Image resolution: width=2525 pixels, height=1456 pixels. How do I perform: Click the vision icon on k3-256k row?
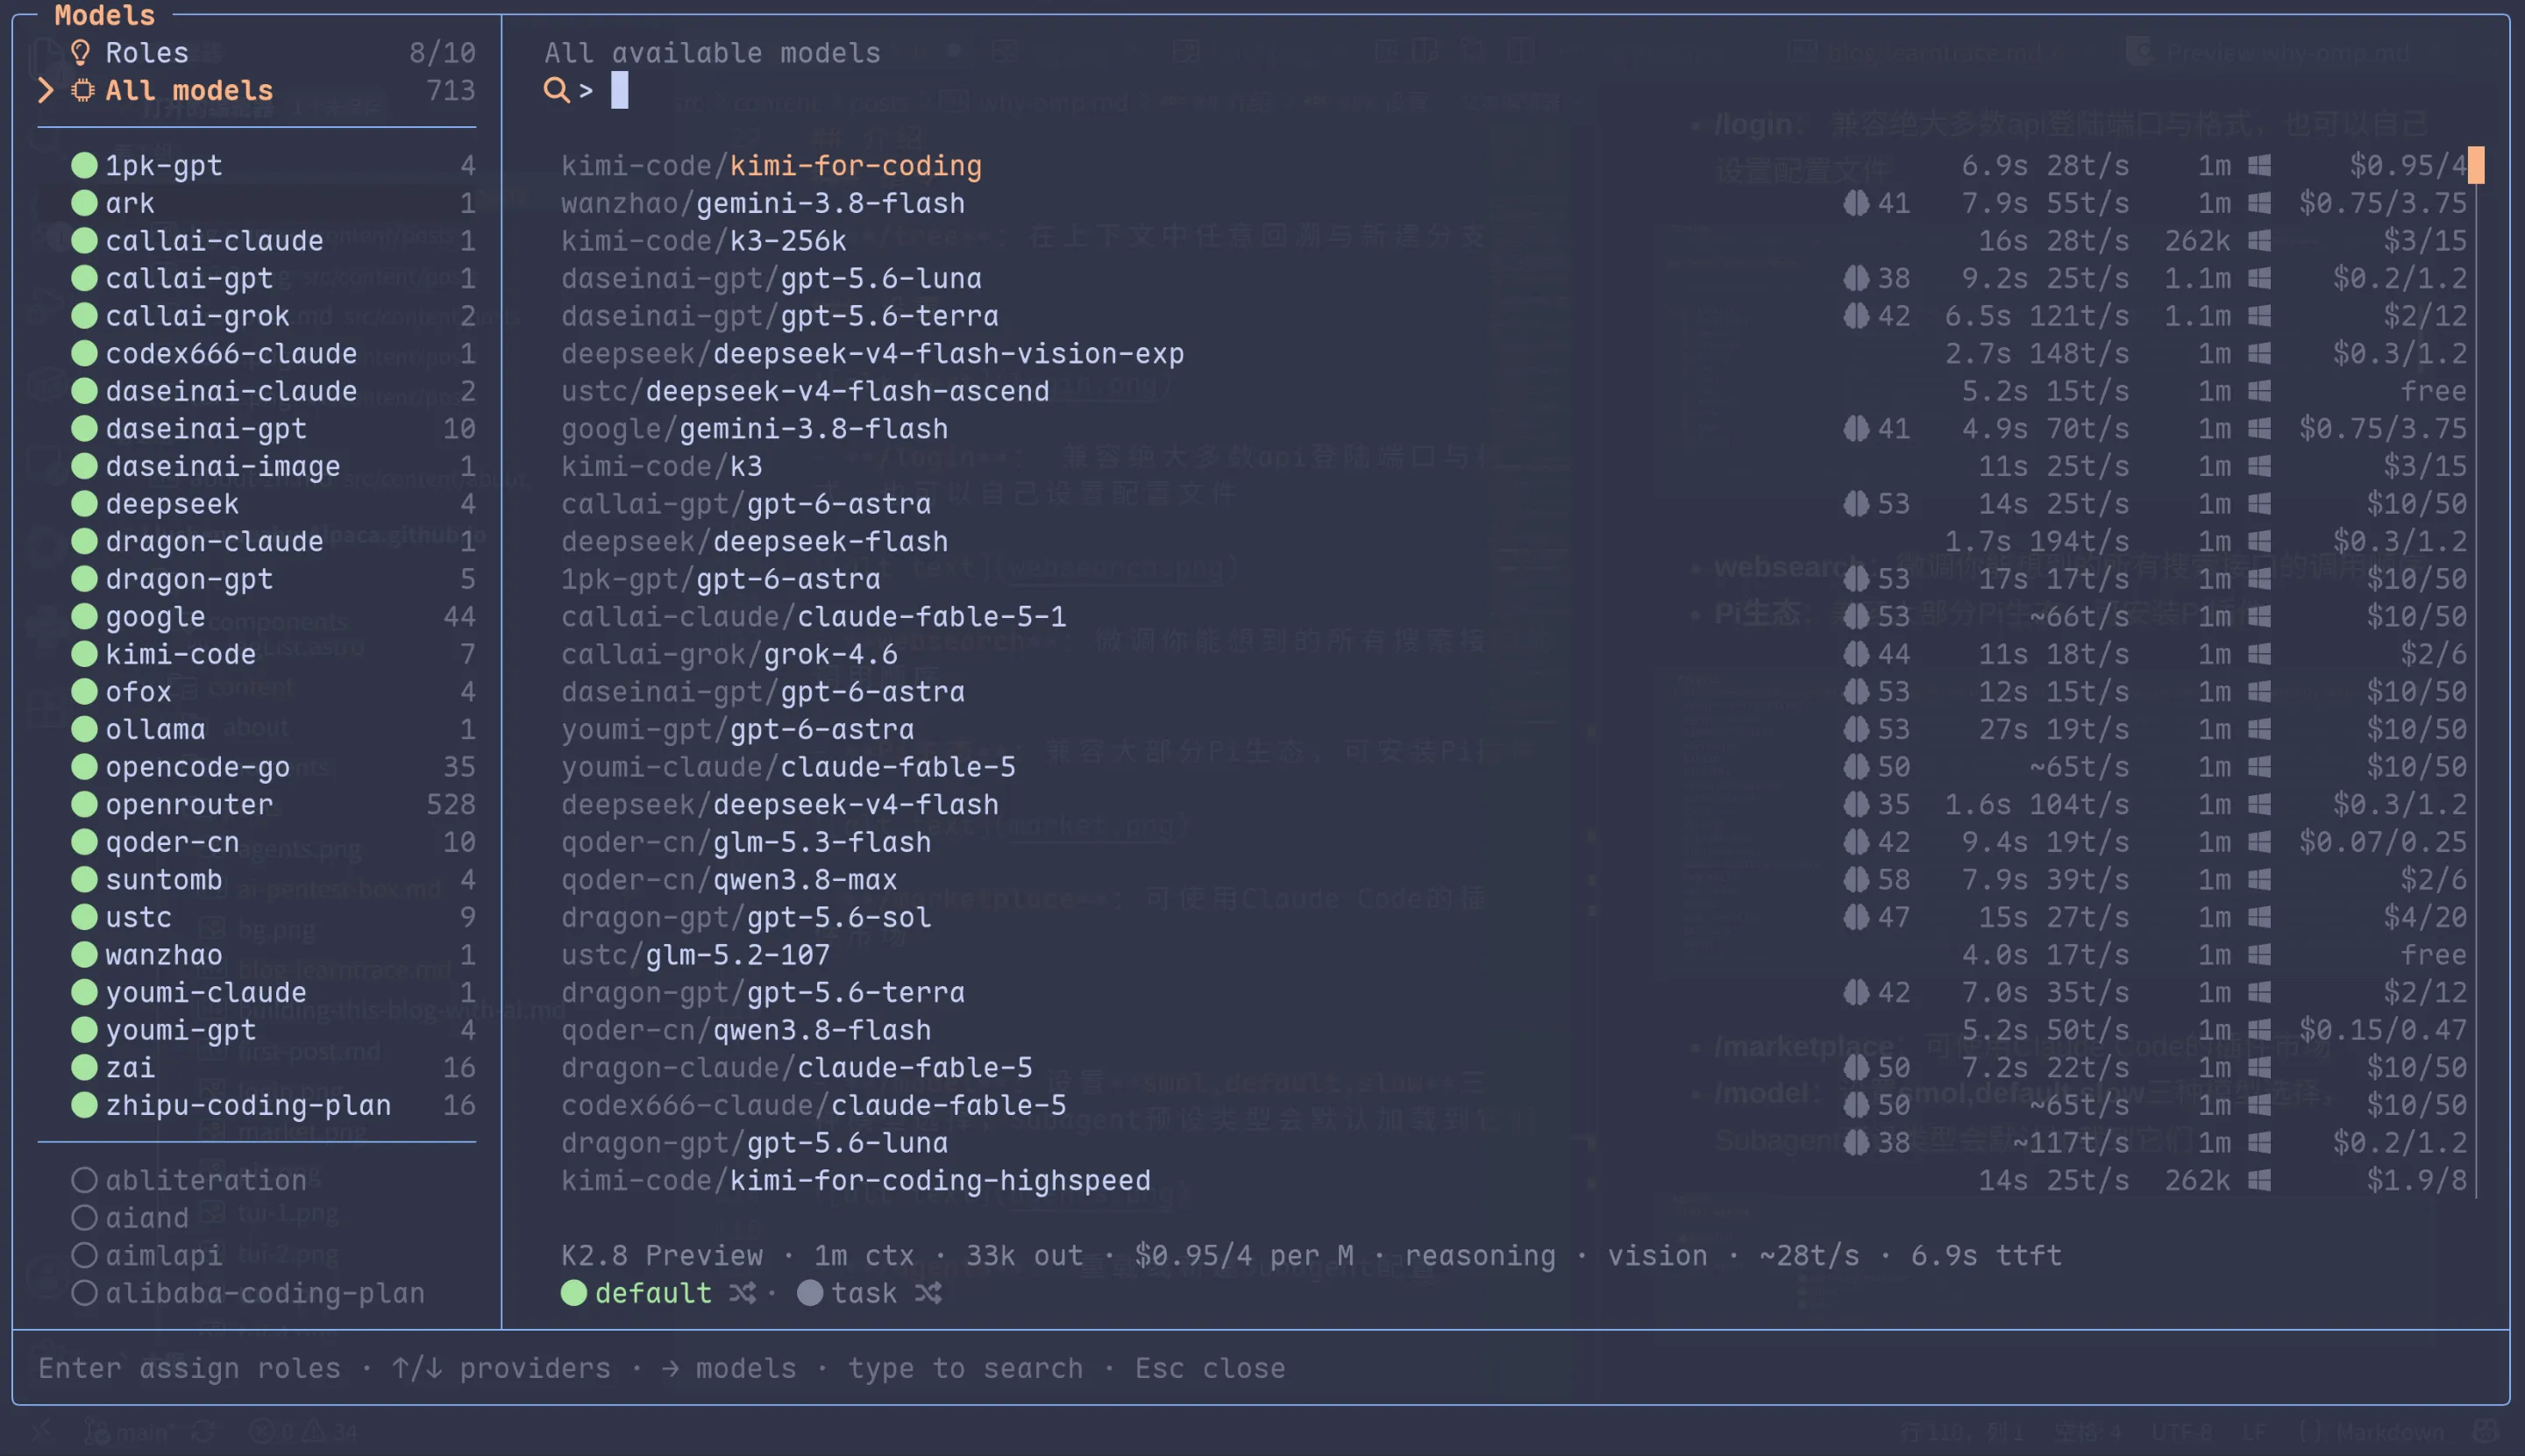tap(2259, 241)
